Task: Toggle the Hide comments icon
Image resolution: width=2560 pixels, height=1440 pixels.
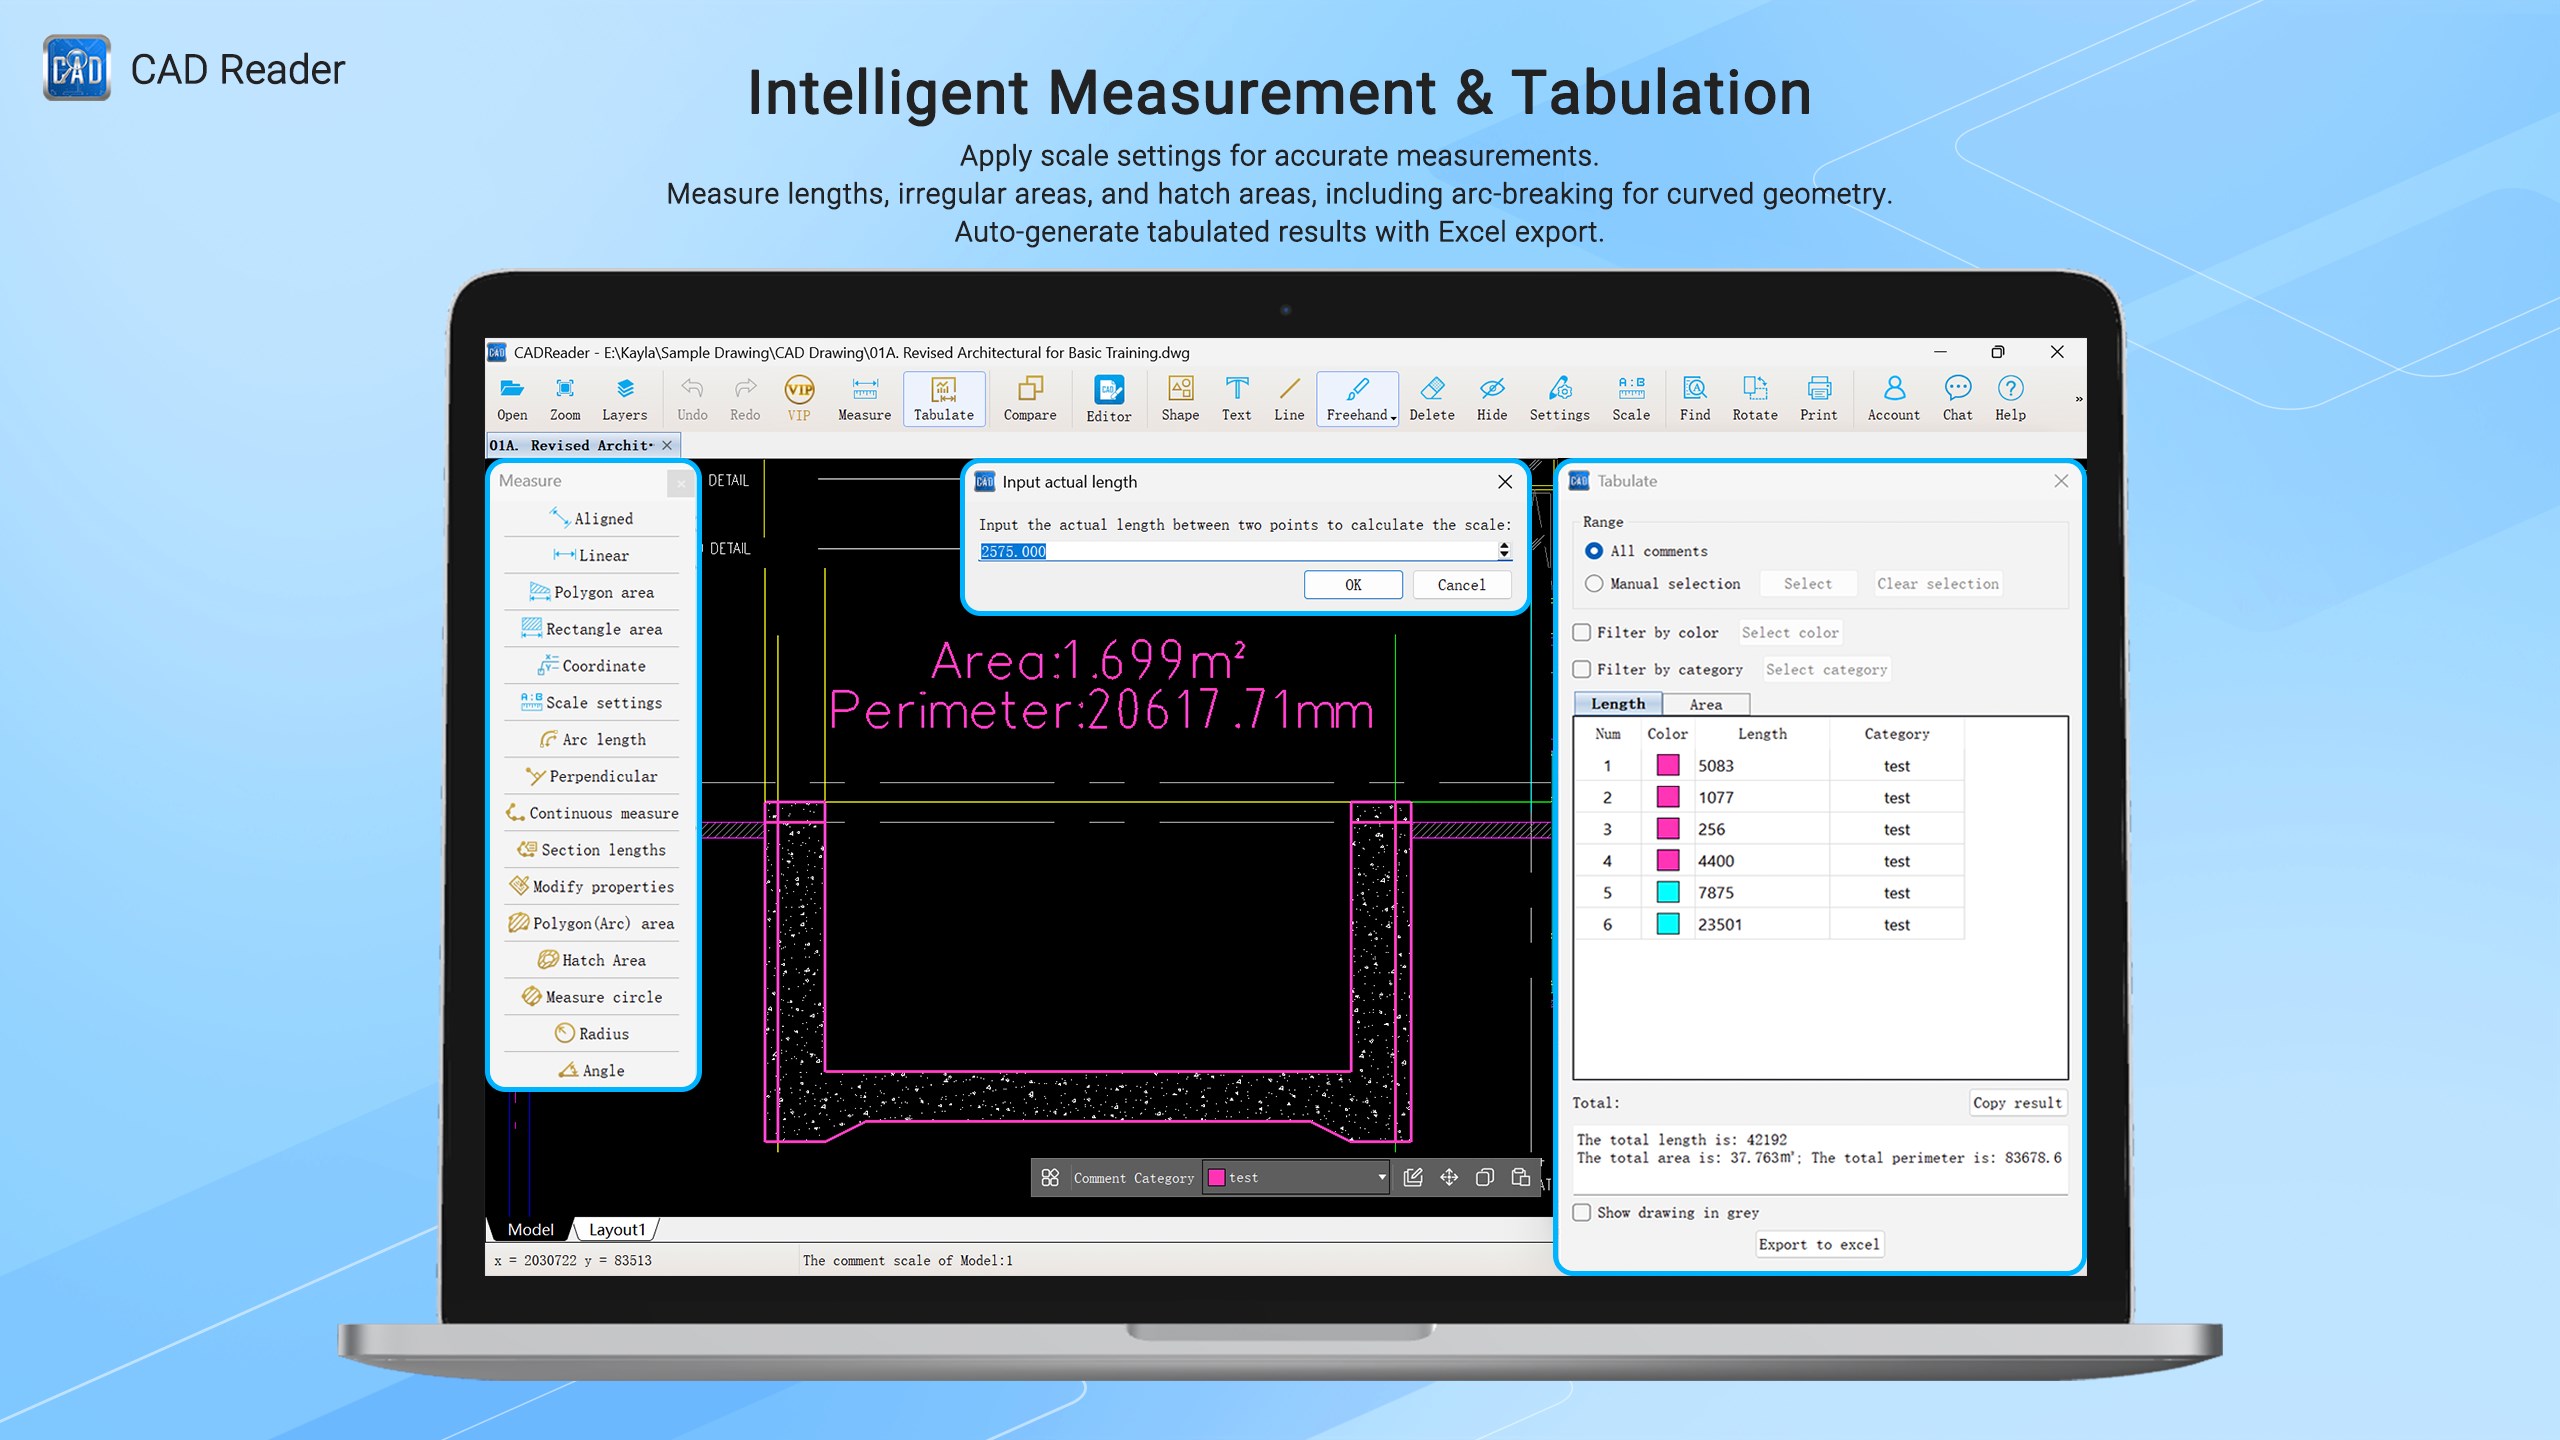Action: click(1491, 399)
